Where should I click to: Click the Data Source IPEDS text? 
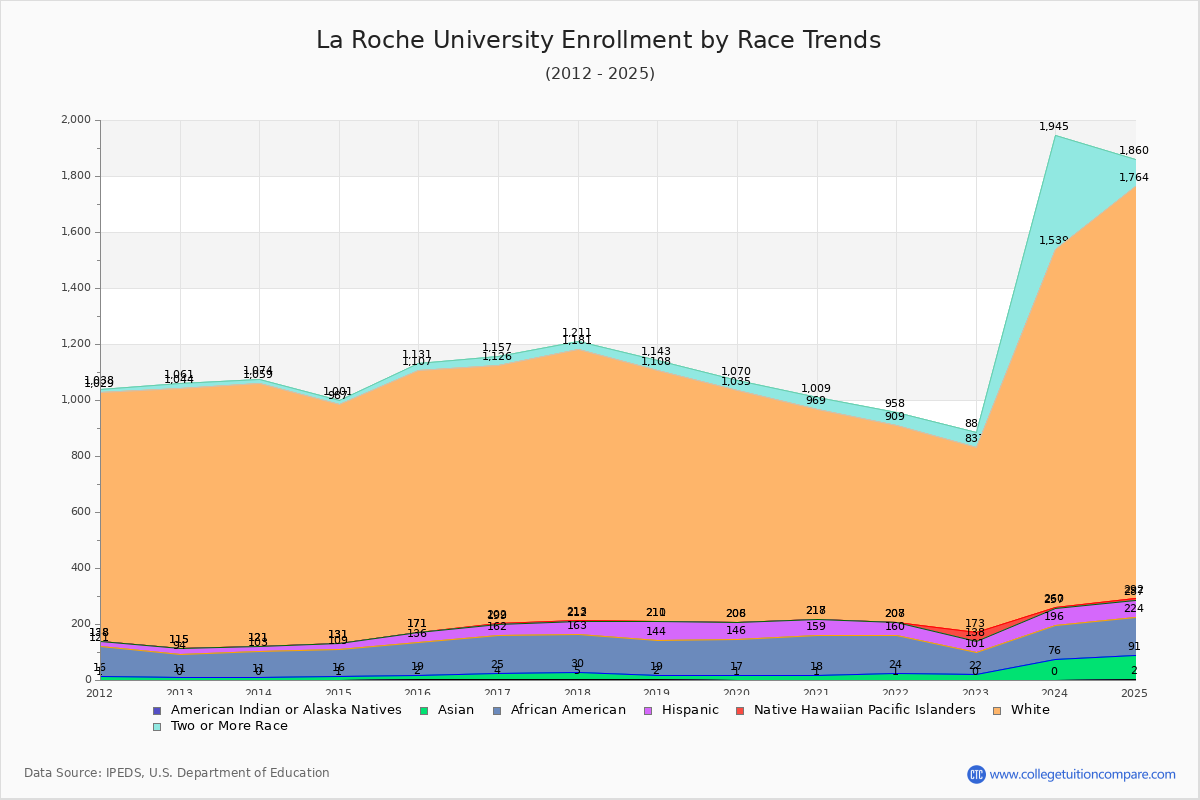tap(177, 773)
